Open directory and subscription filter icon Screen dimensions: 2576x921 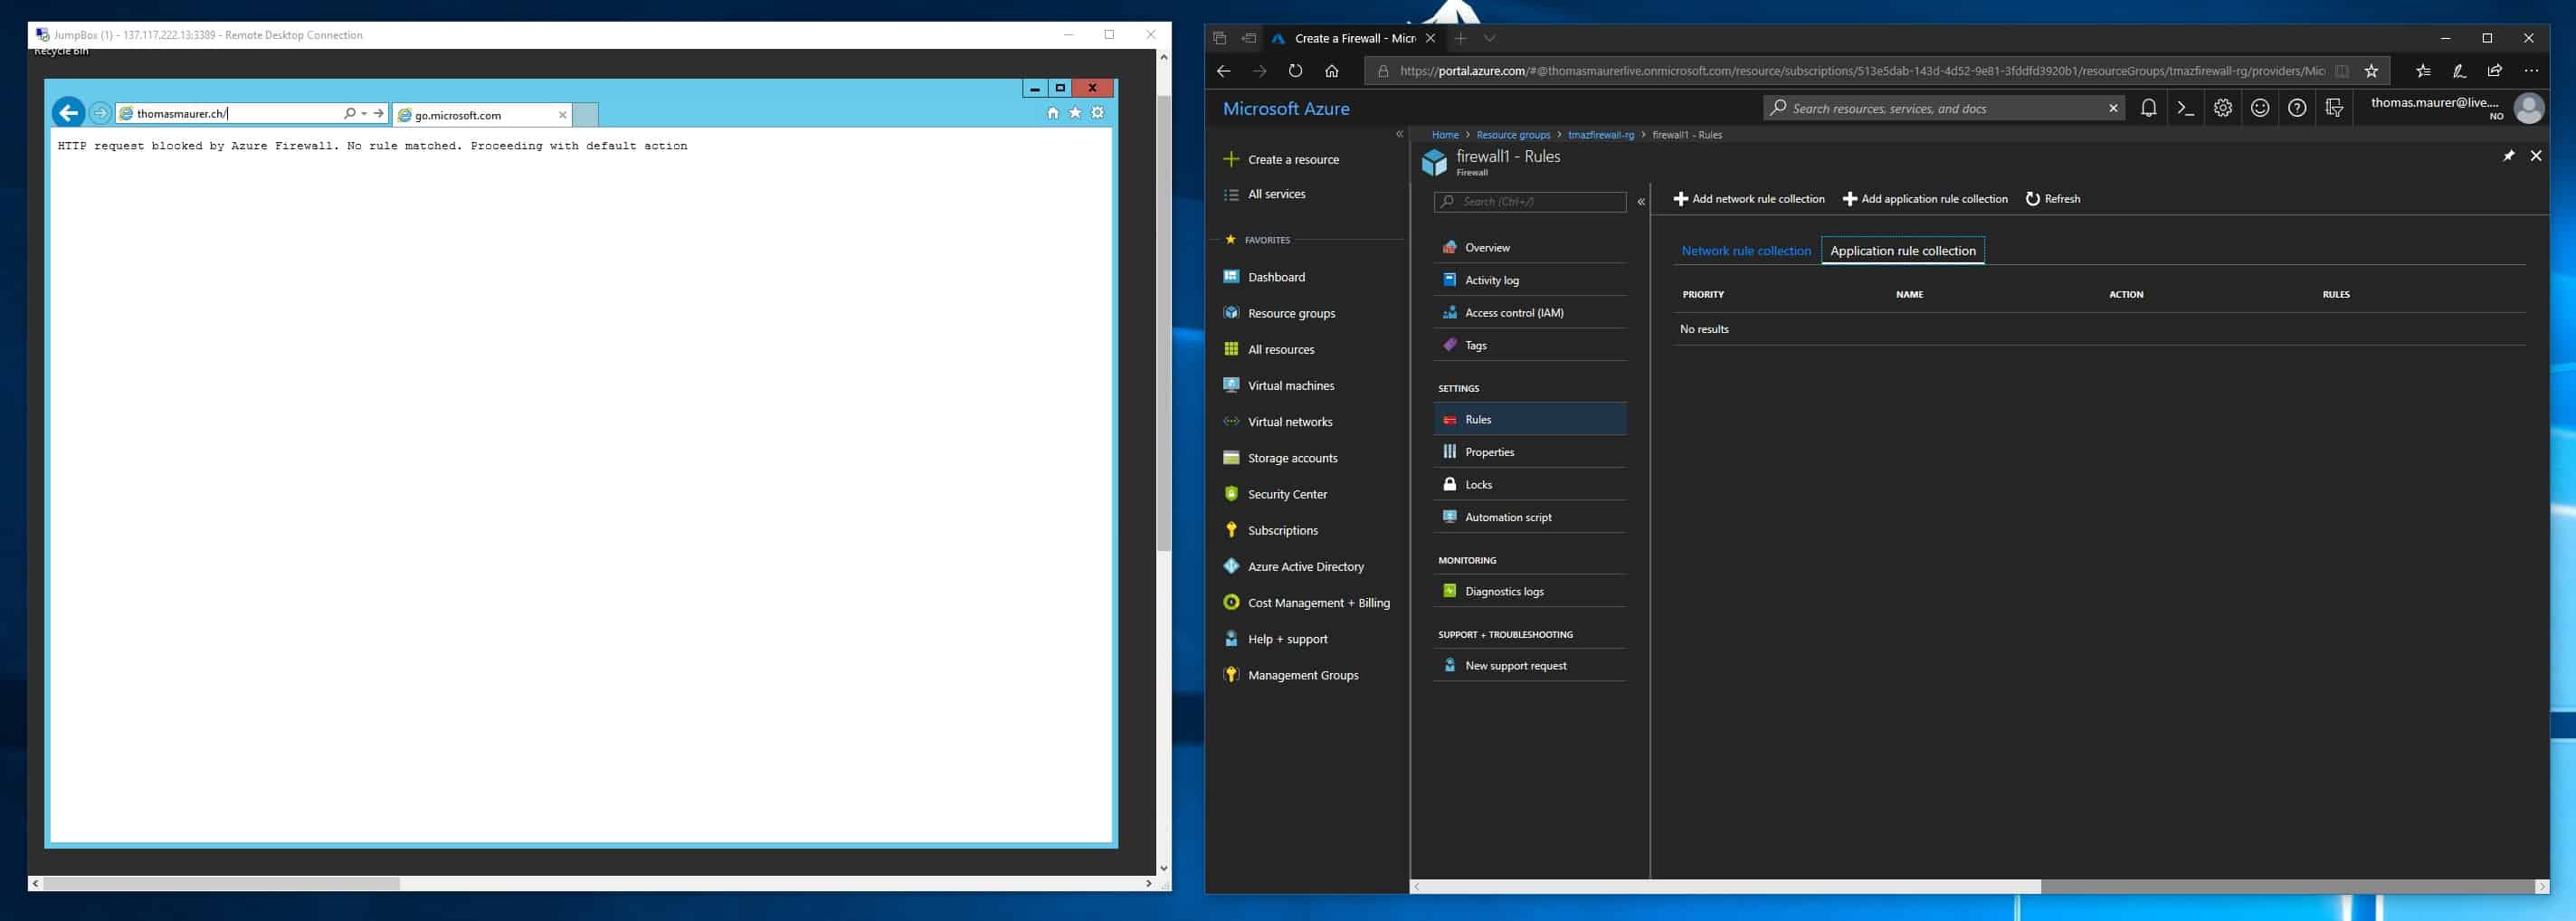tap(2334, 108)
